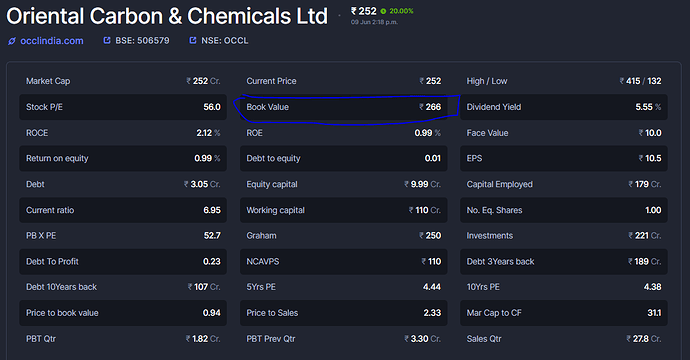690x360 pixels.
Task: Click the external link icon before NSE
Action: coord(193,40)
